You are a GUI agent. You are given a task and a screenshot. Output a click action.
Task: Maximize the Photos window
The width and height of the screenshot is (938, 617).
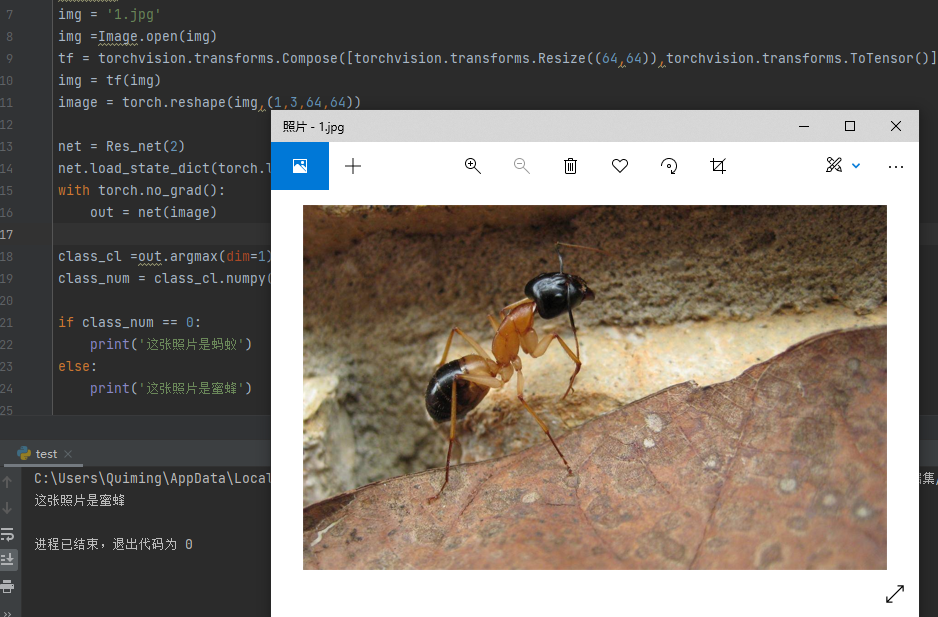coord(849,126)
